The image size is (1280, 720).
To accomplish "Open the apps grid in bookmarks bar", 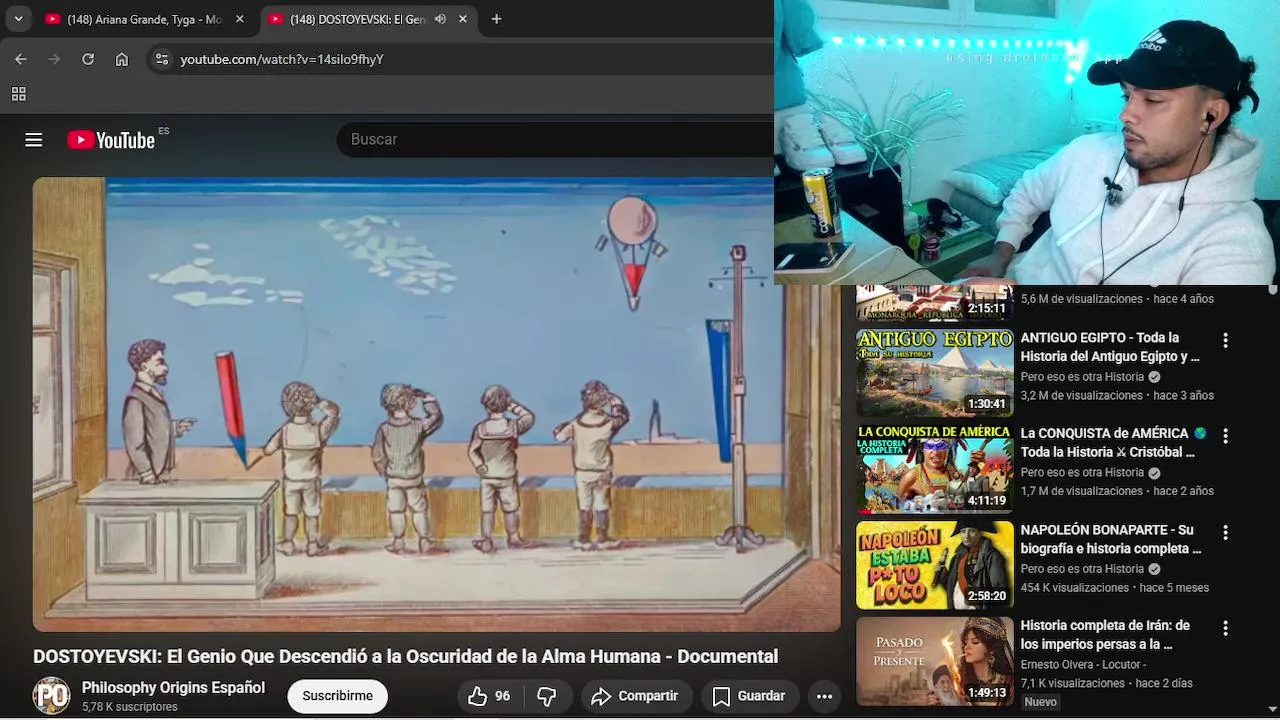I will tap(18, 94).
